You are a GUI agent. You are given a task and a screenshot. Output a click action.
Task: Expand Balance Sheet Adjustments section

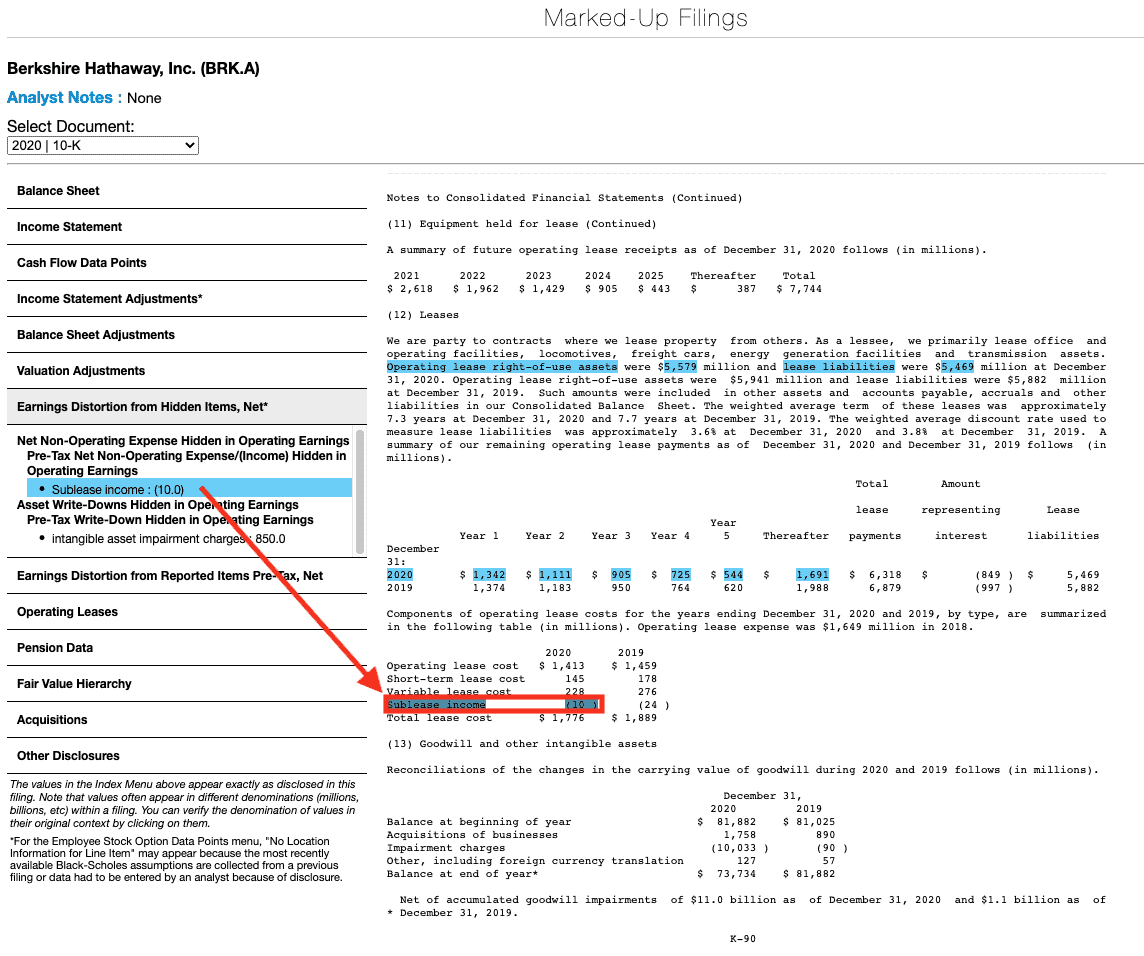(187, 335)
